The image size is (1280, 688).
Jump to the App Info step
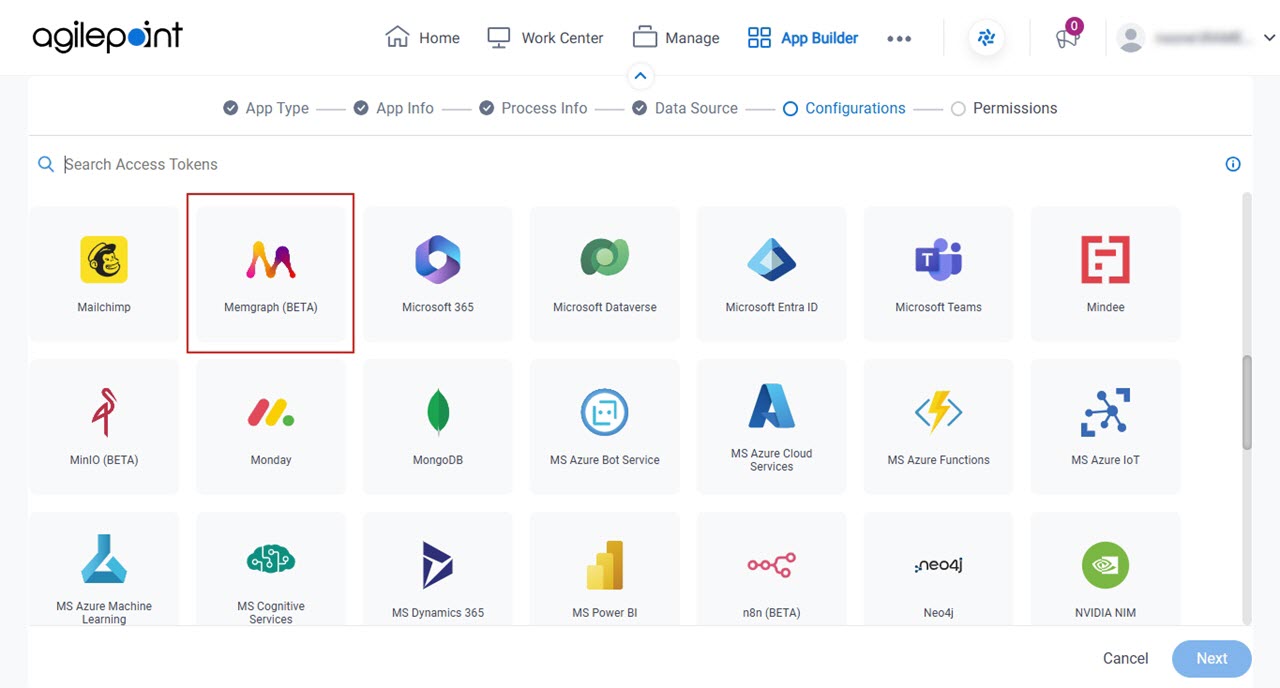coord(393,108)
